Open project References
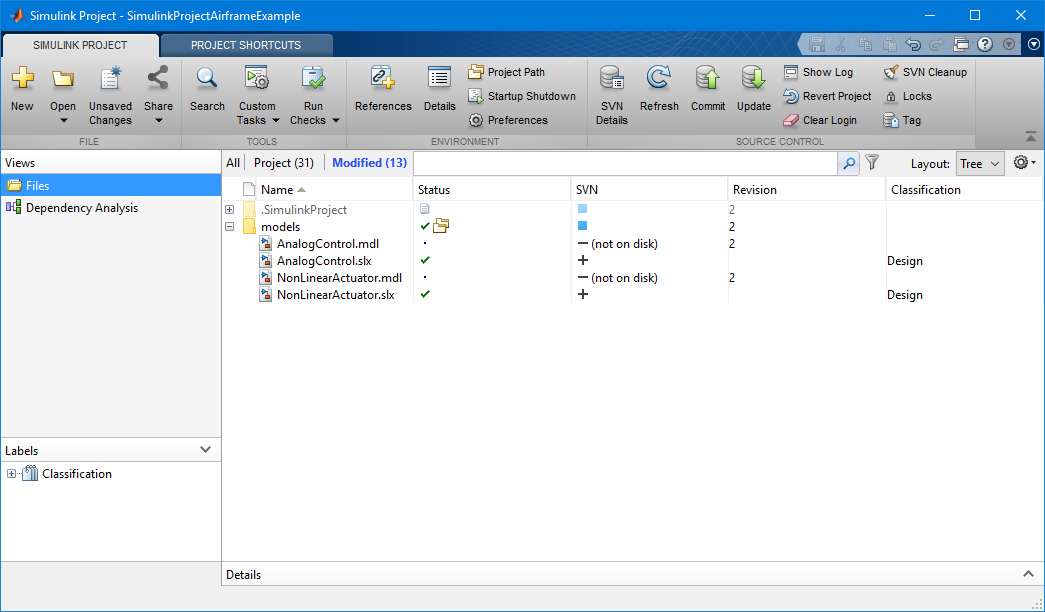 (x=383, y=89)
